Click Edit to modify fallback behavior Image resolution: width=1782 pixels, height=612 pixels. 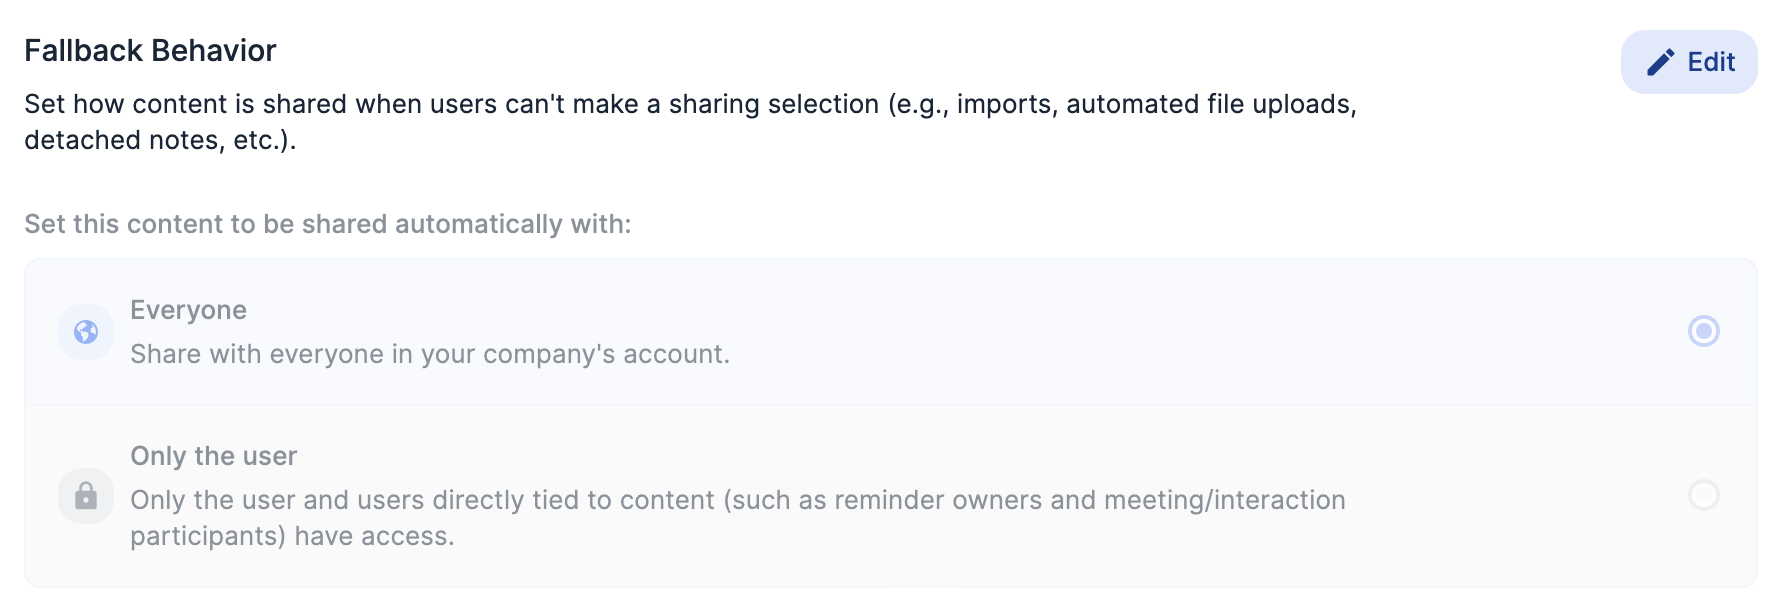pos(1689,61)
